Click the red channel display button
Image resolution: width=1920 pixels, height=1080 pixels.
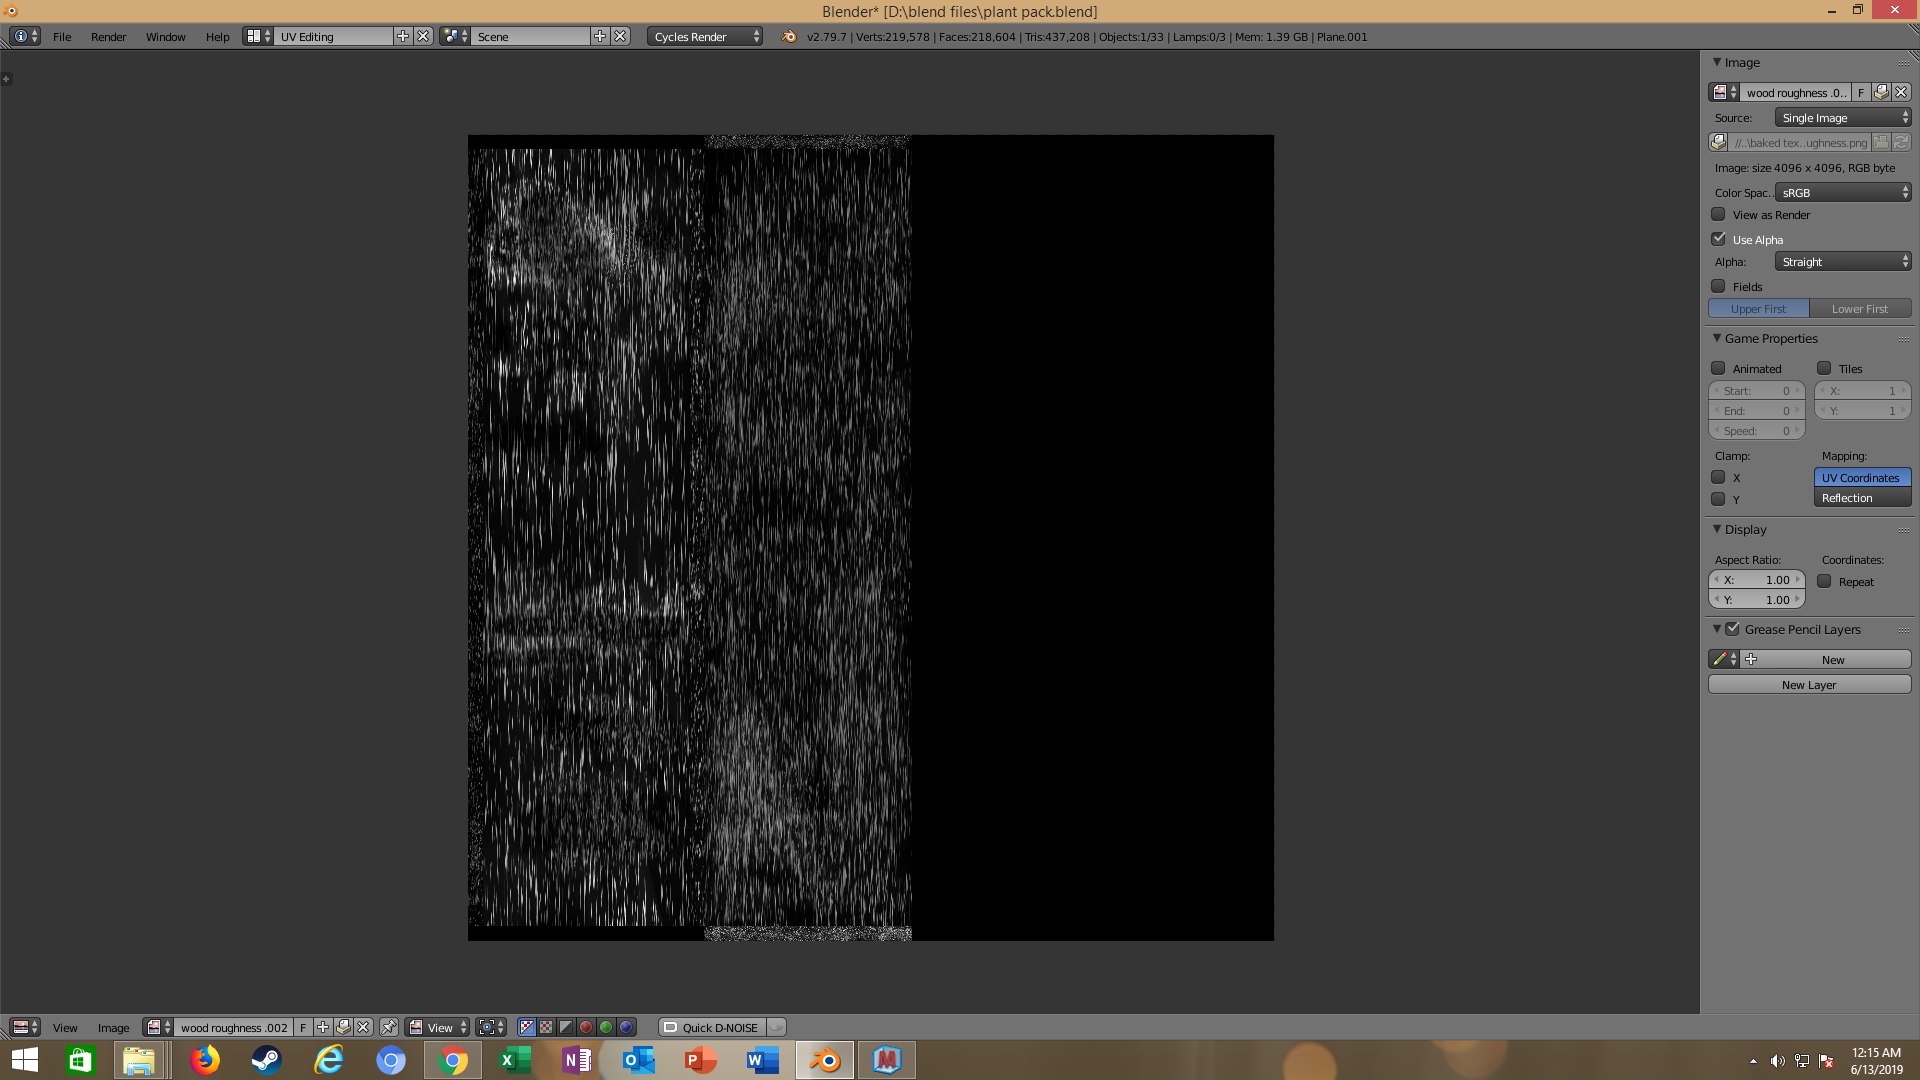586,1027
